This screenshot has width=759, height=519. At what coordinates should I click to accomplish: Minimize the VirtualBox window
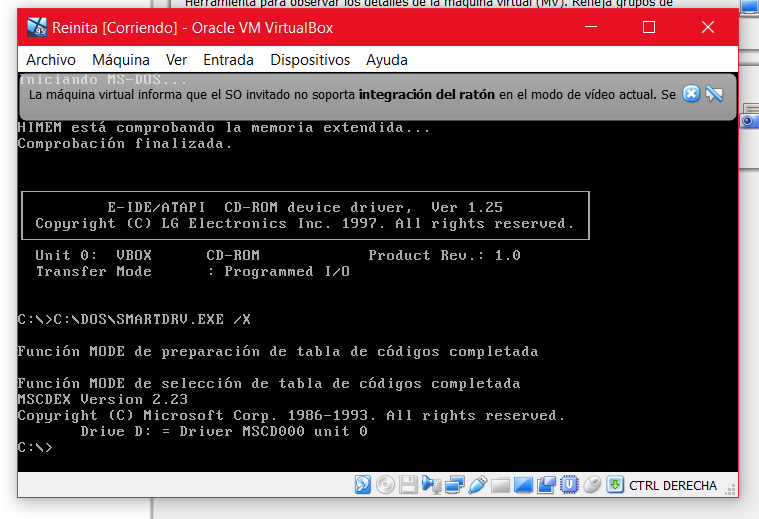point(591,27)
